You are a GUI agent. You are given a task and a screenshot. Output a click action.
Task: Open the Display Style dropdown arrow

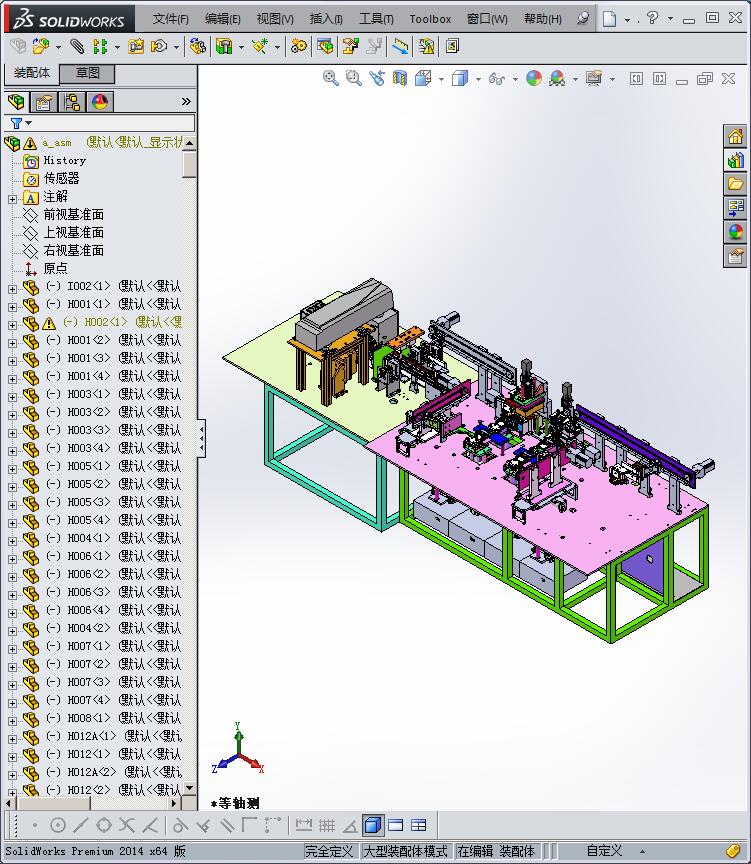(x=478, y=79)
